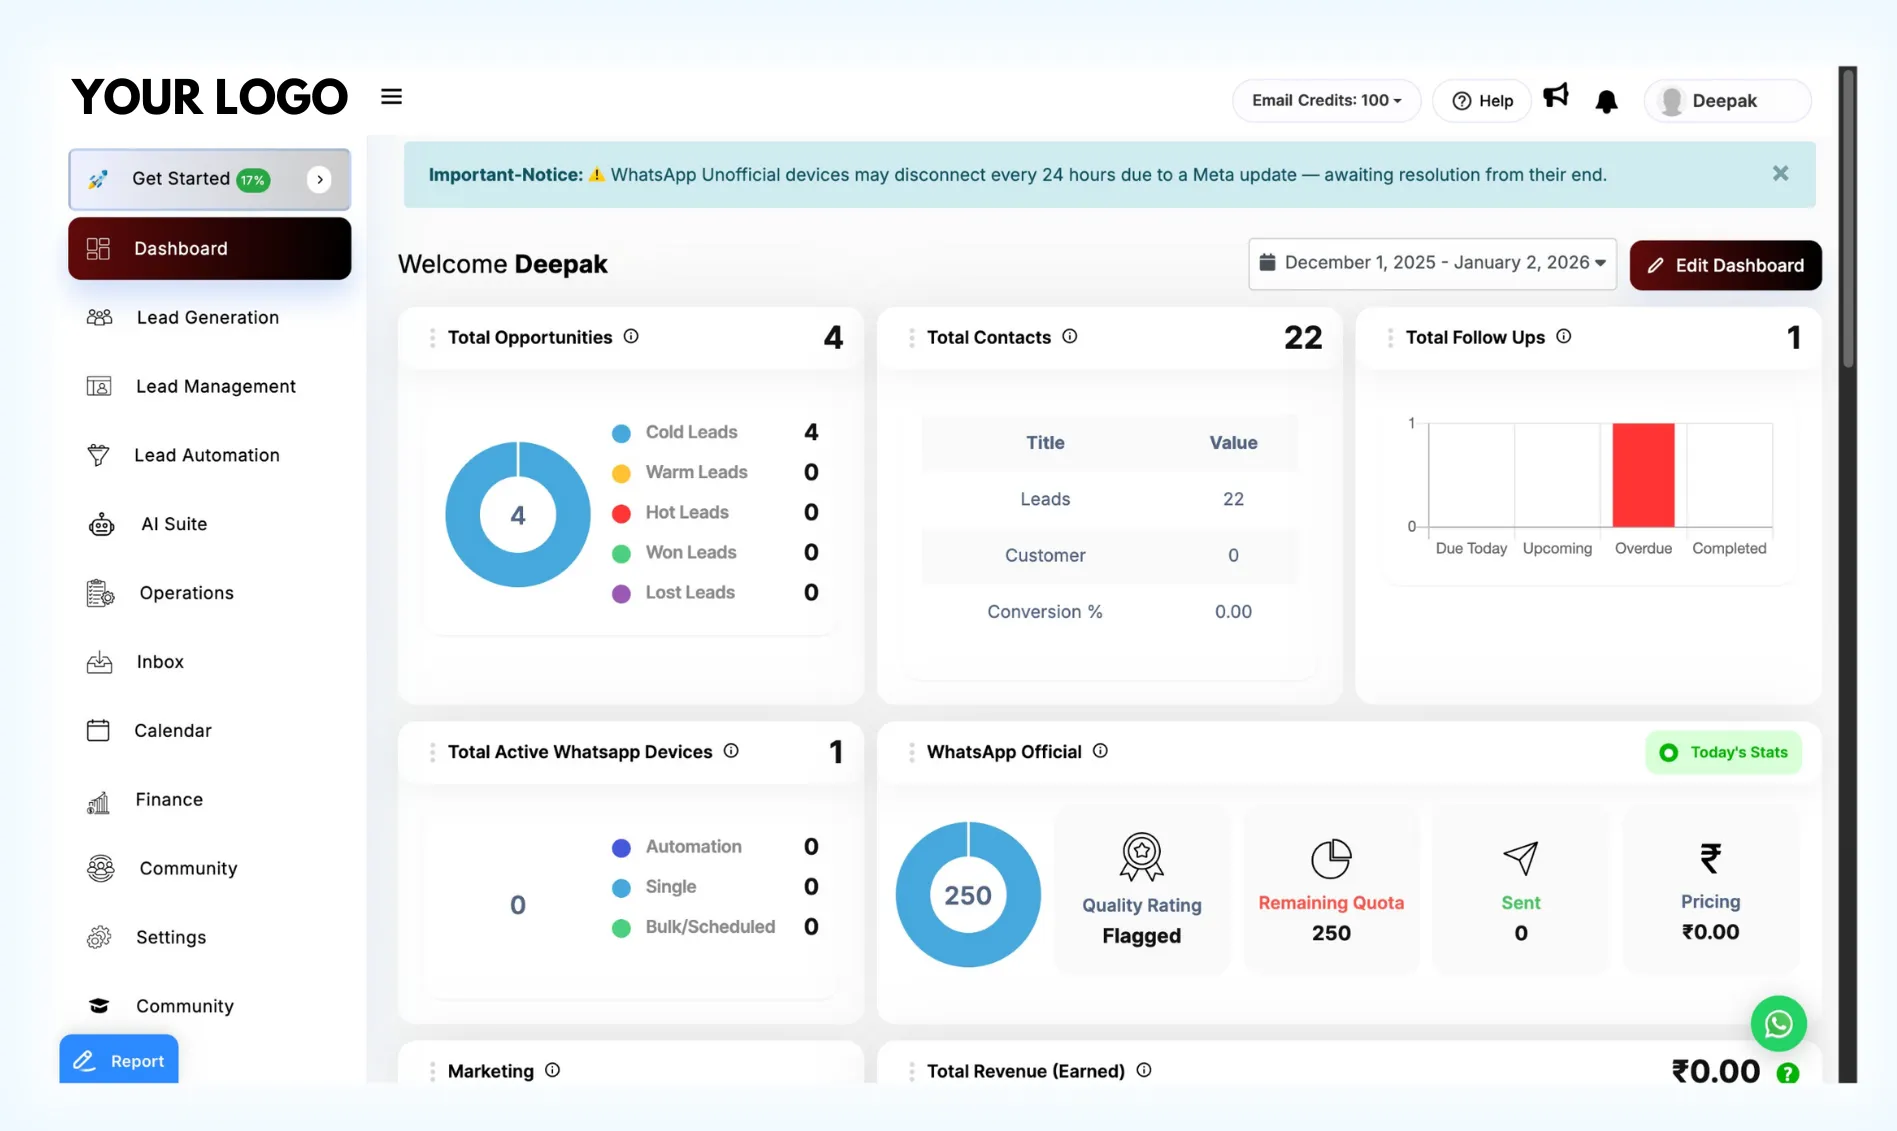The image size is (1897, 1131).
Task: Click the hamburger menu icon
Action: (x=391, y=96)
